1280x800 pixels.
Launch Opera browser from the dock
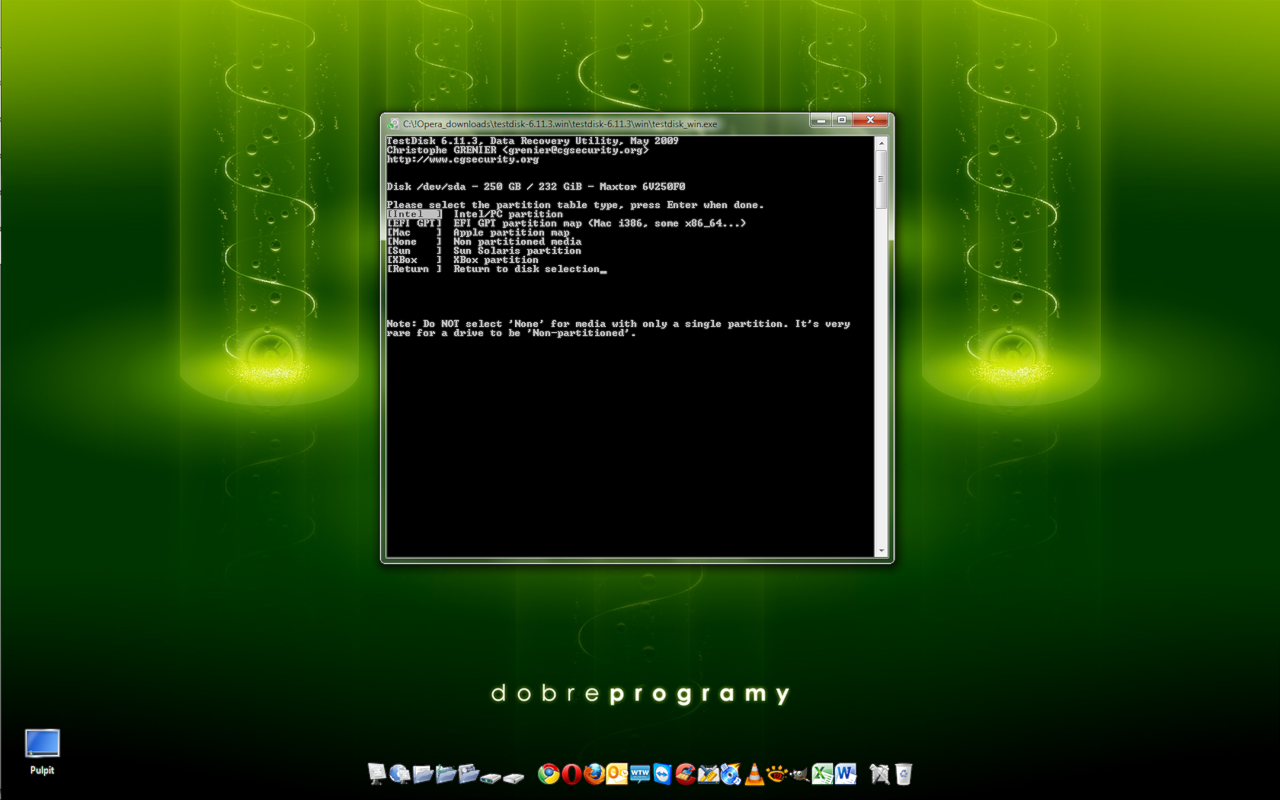click(x=571, y=774)
